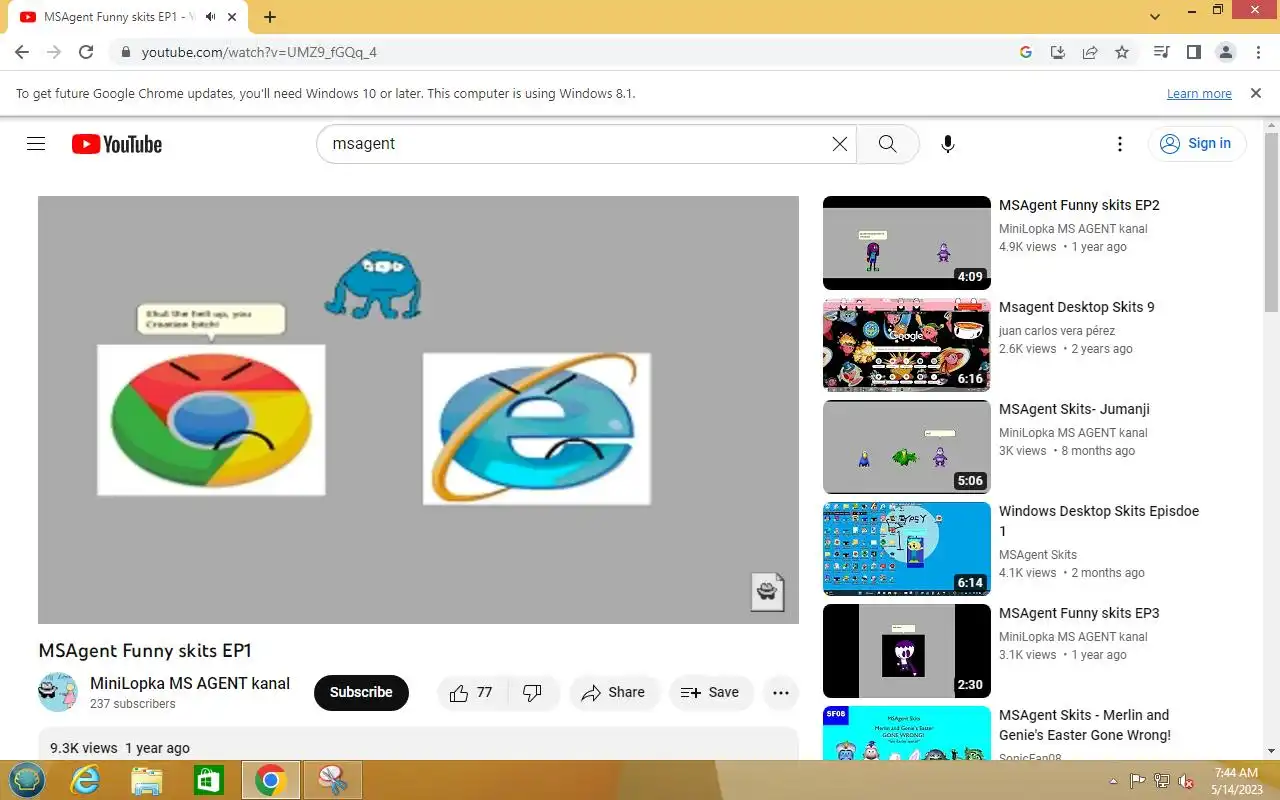
Task: Open the Windows Start button
Action: (x=27, y=780)
